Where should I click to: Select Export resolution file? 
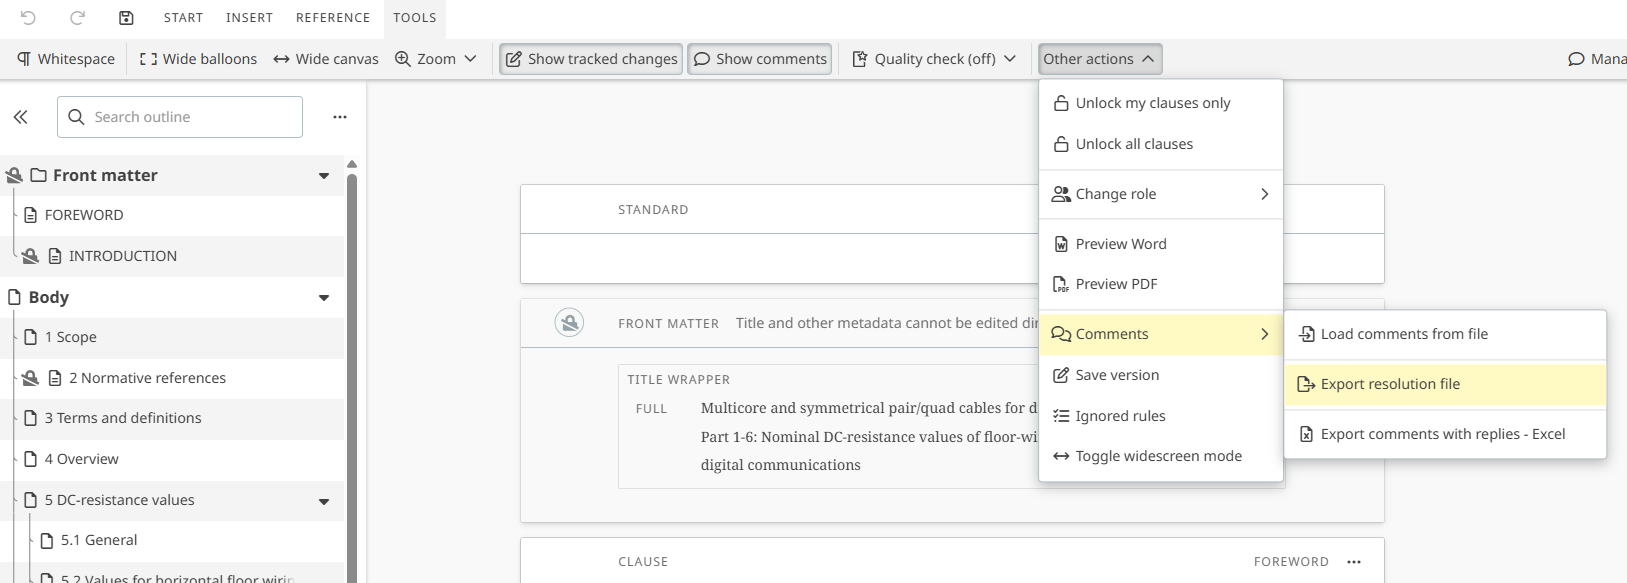pyautogui.click(x=1390, y=384)
